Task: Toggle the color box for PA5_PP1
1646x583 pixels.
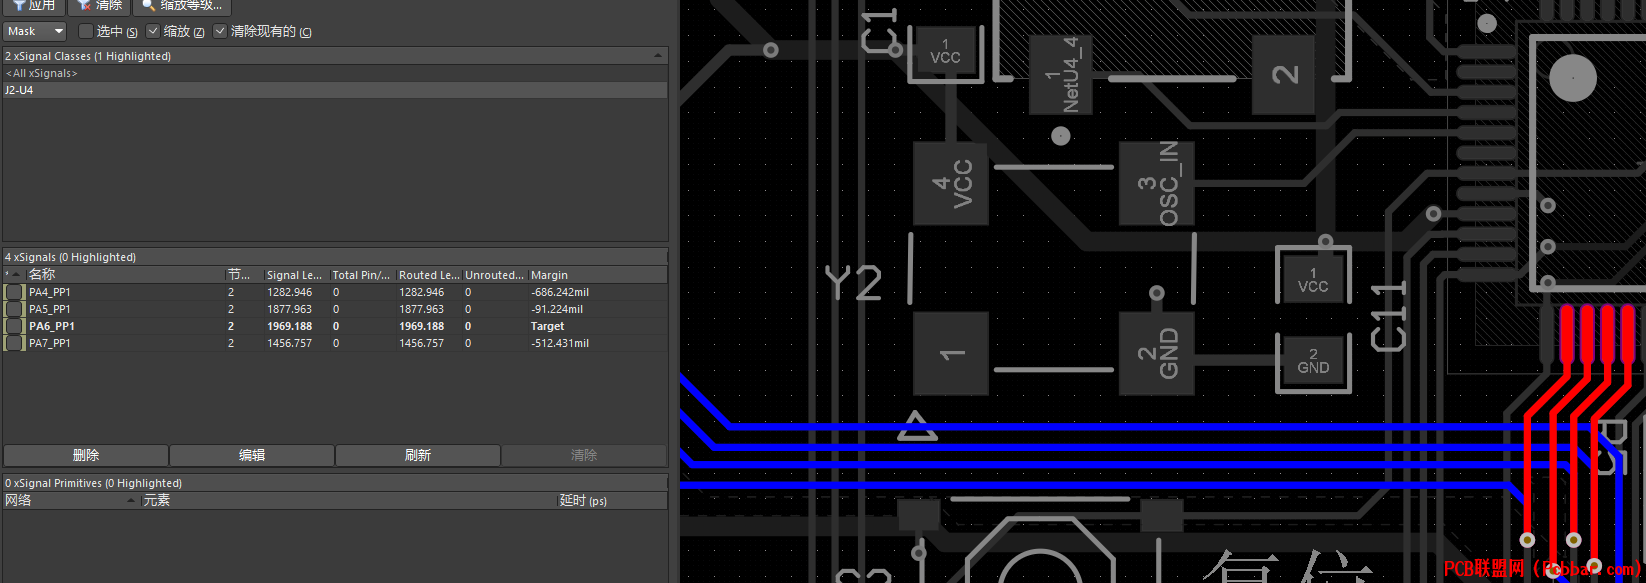Action: tap(14, 309)
